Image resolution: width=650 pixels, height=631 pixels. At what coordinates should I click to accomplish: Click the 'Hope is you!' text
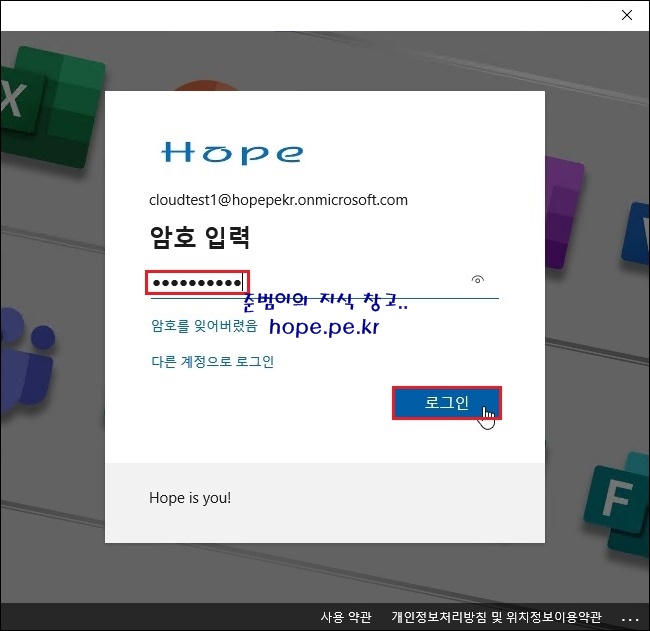click(x=190, y=498)
